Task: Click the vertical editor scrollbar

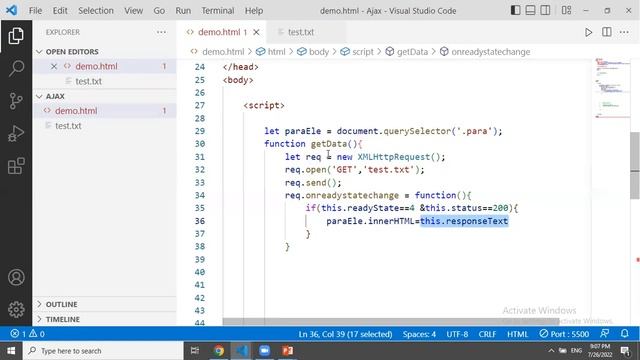Action: tap(635, 165)
